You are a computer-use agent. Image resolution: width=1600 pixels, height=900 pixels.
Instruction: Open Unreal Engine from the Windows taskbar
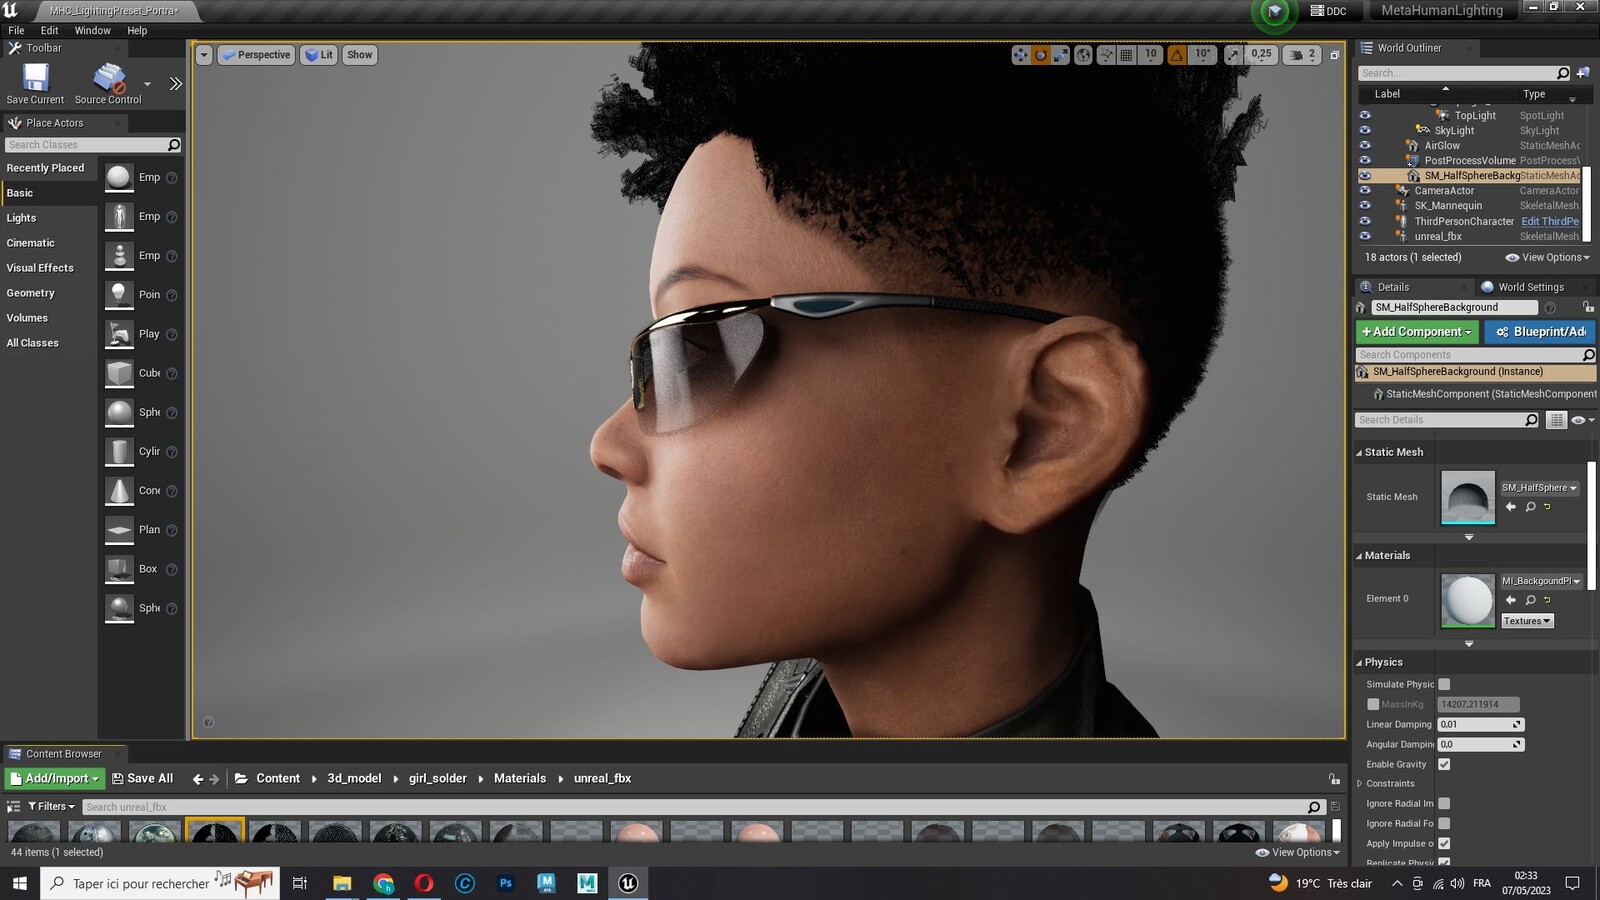[628, 883]
